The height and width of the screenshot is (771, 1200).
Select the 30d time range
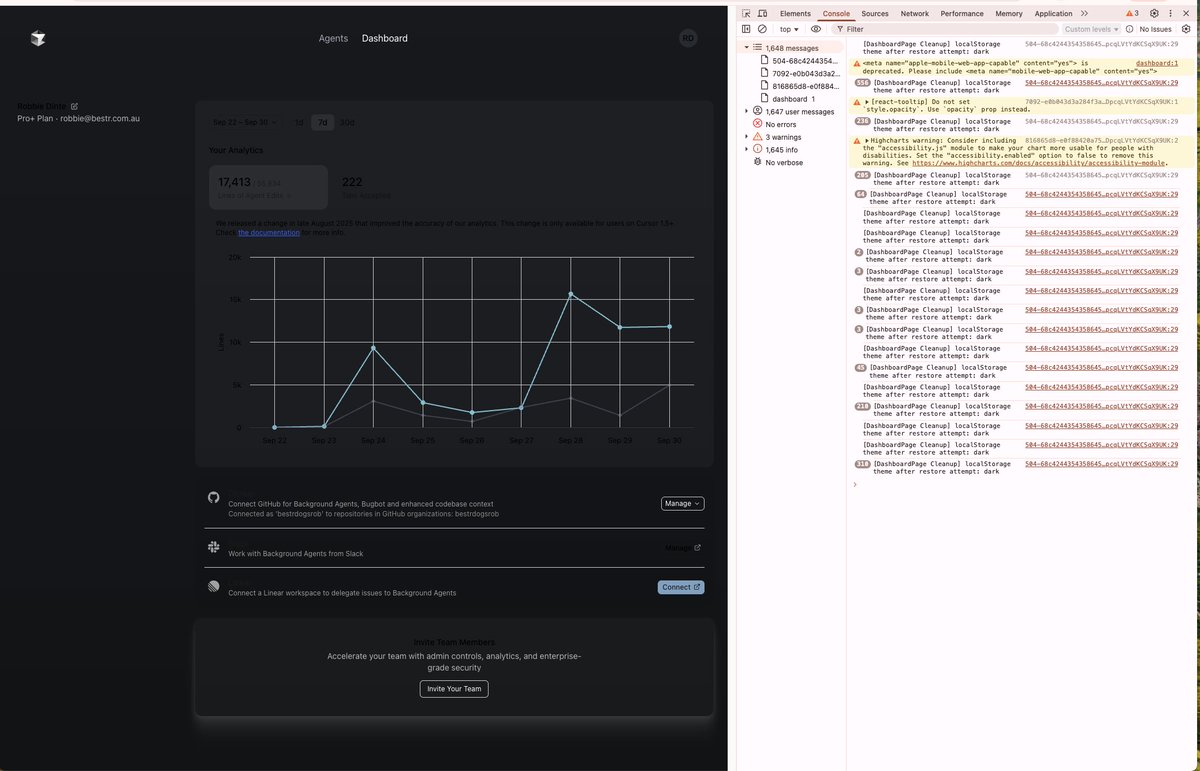tap(346, 122)
